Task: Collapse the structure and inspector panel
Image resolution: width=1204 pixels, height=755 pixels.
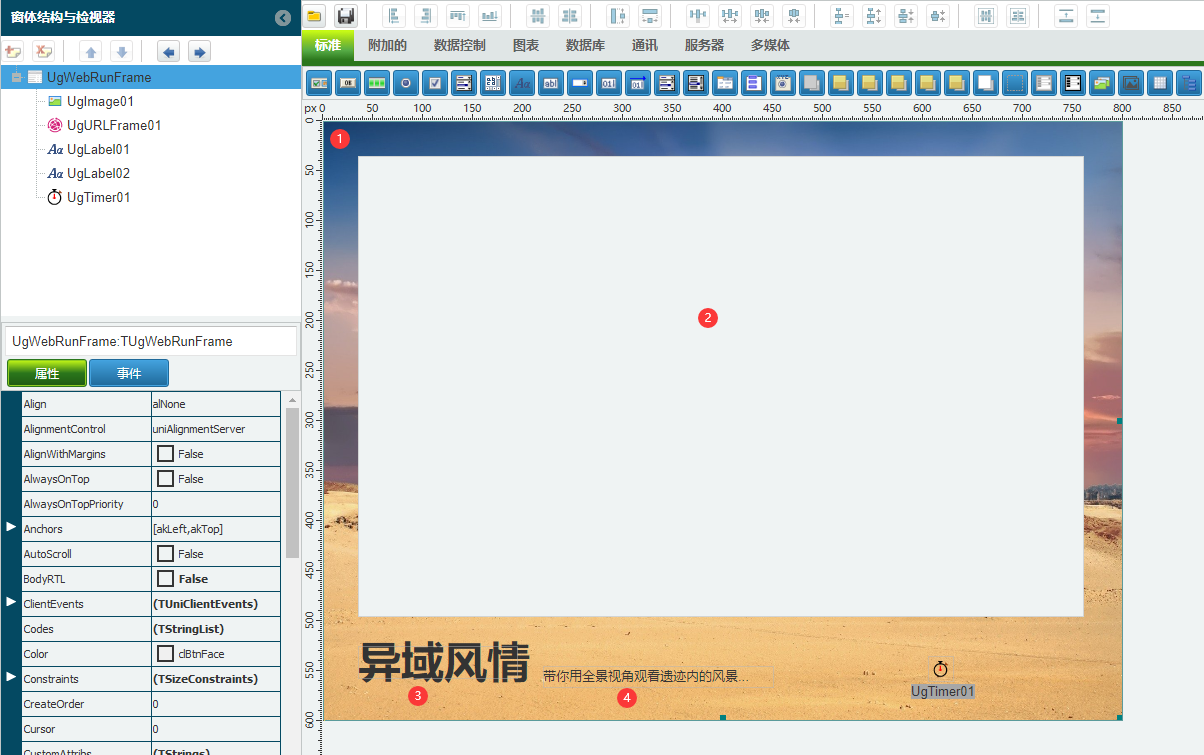Action: [x=283, y=17]
